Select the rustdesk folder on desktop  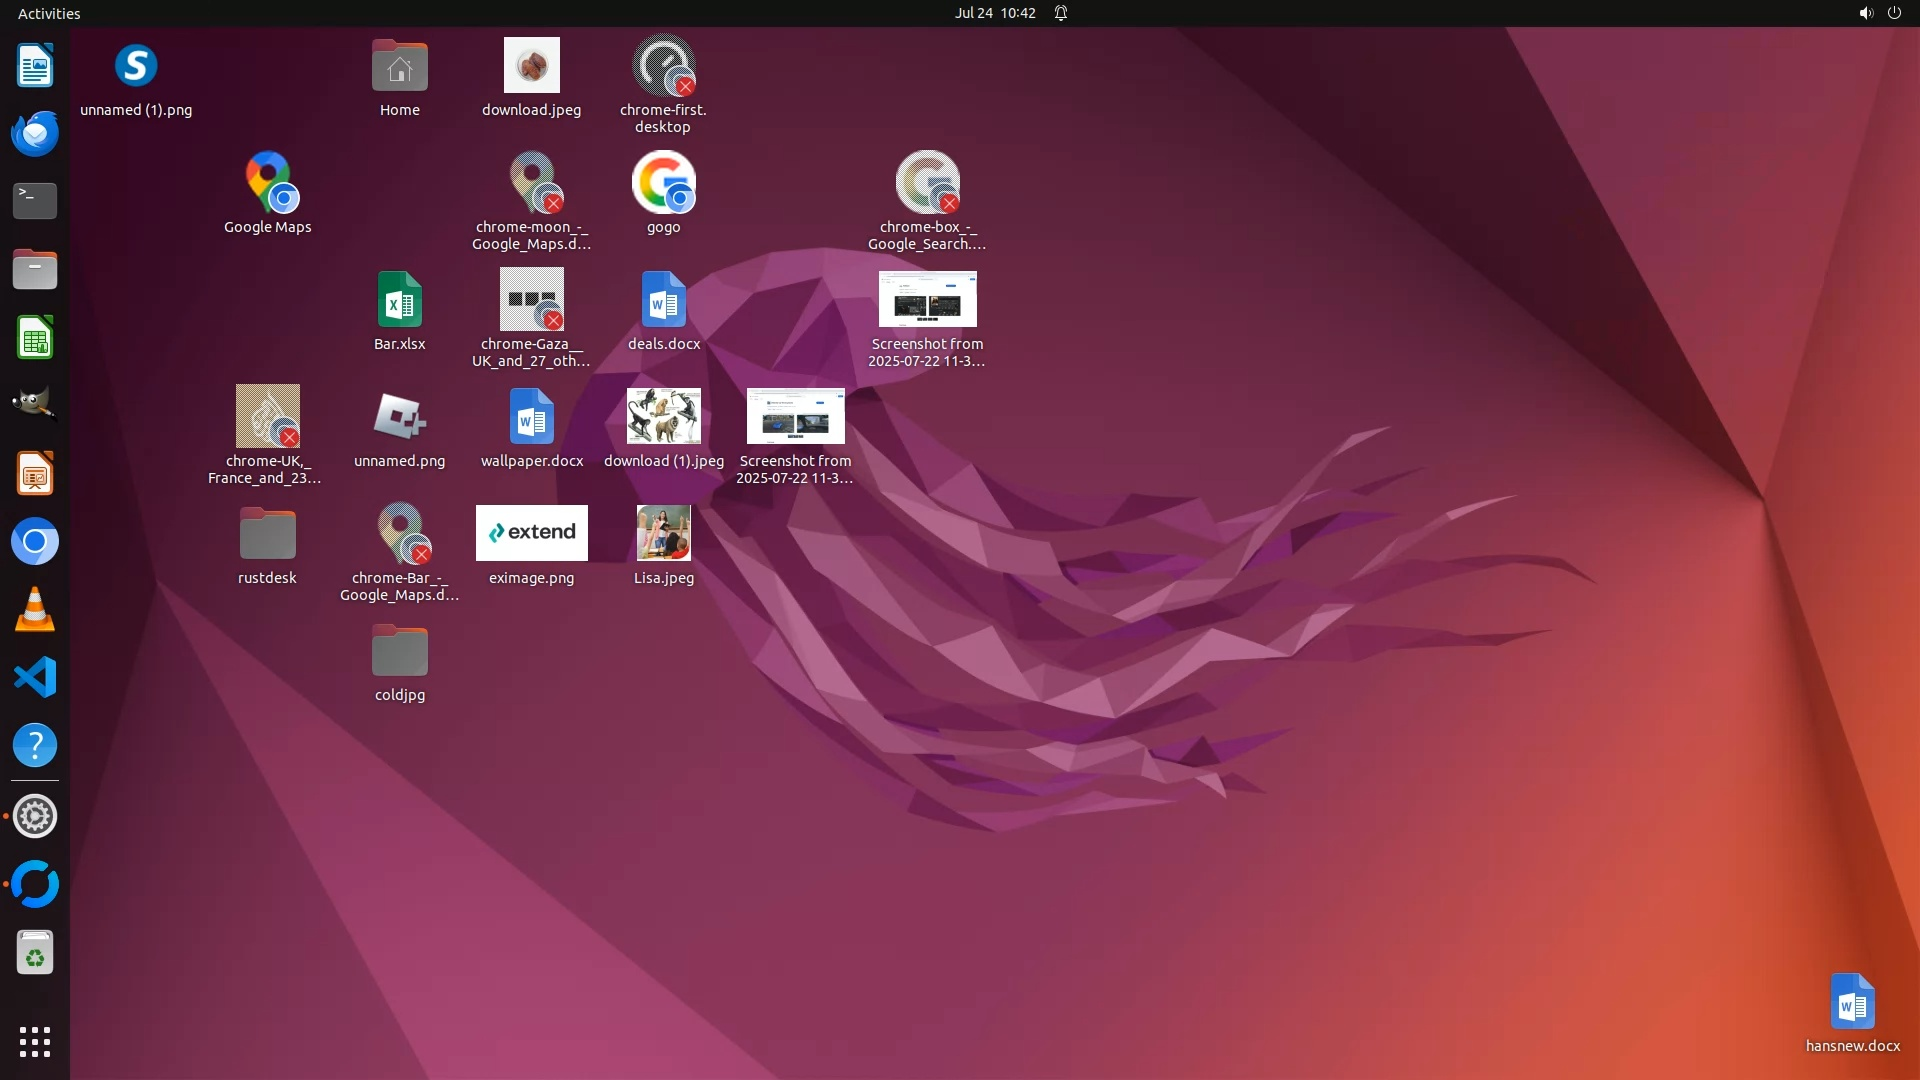click(267, 535)
